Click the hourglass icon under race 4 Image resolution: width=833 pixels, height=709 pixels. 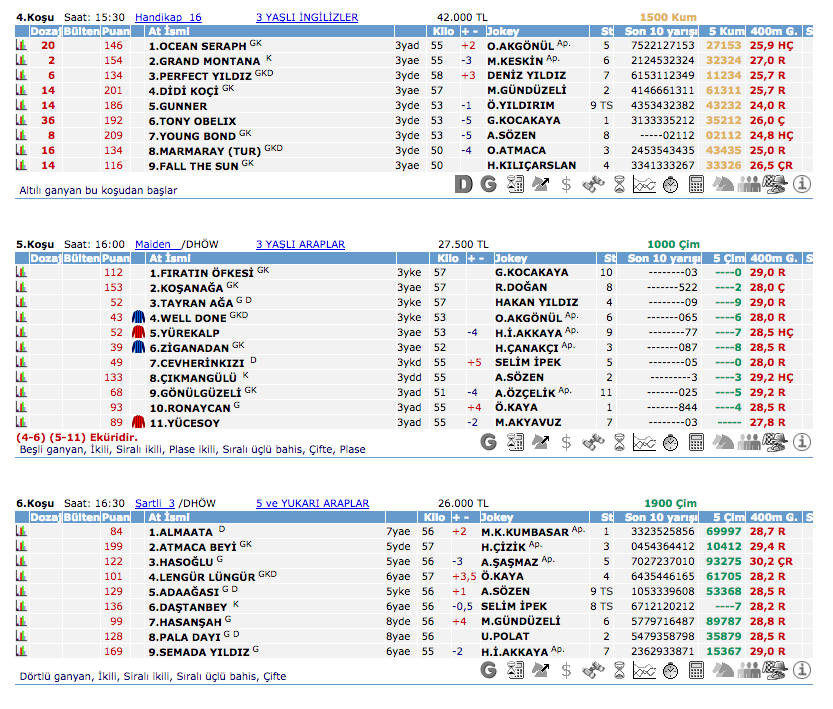(x=619, y=184)
